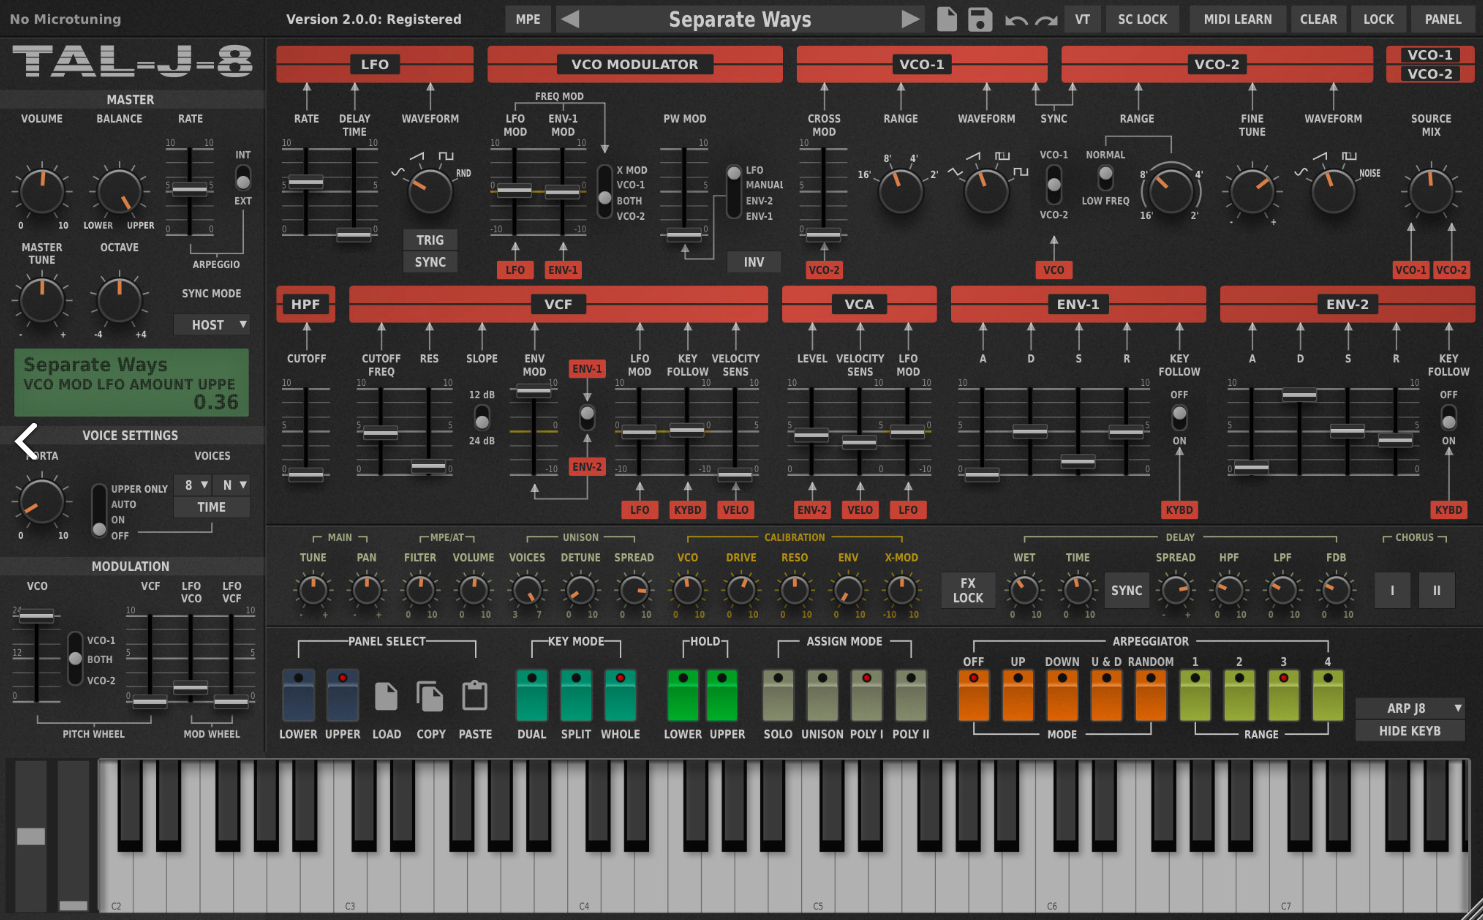Toggle VCO-2 Normal/Low Freq switch

(x=1105, y=177)
